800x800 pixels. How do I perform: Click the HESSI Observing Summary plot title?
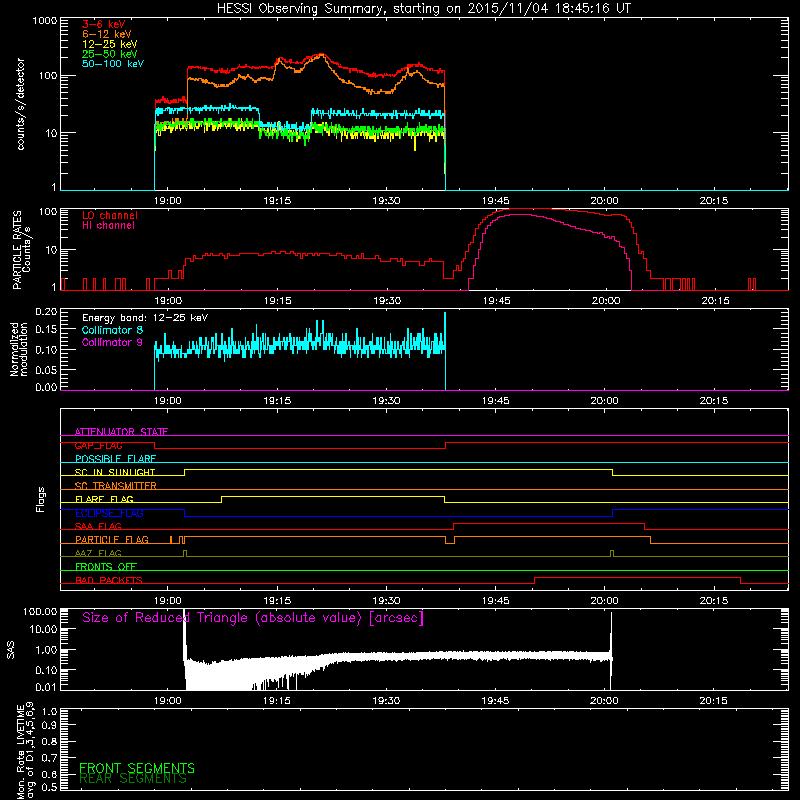pyautogui.click(x=424, y=9)
